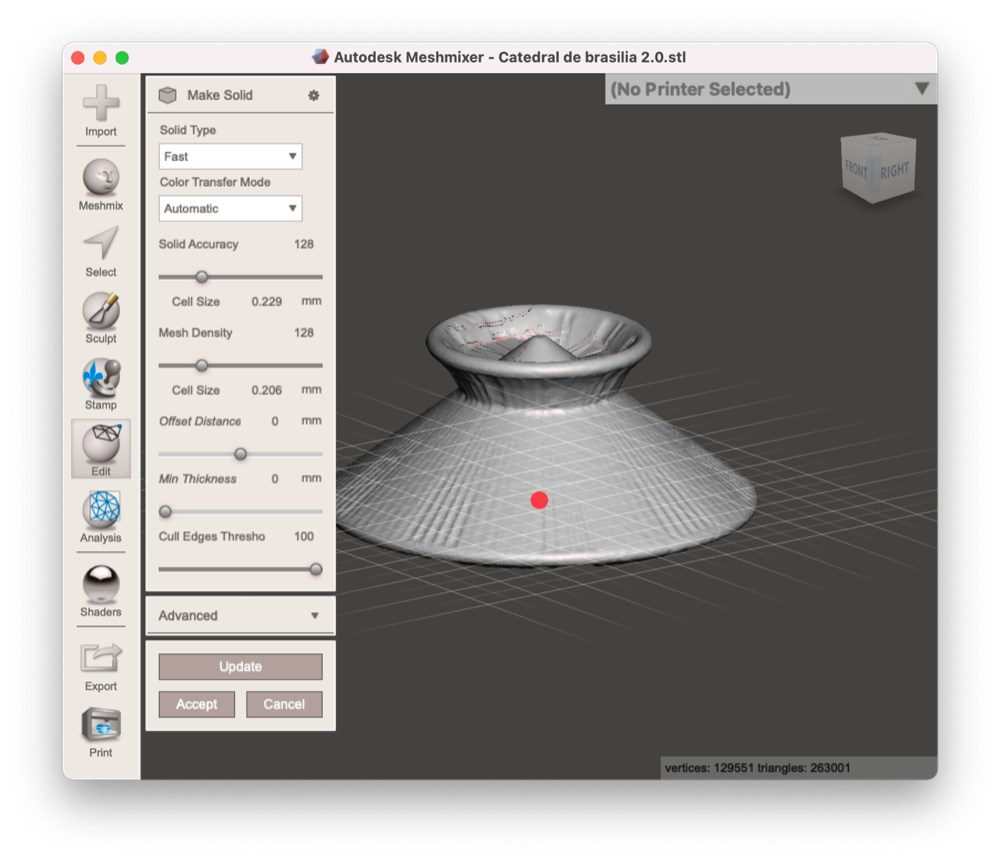Open Make Solid gear settings
This screenshot has width=1000, height=862.
pos(314,95)
